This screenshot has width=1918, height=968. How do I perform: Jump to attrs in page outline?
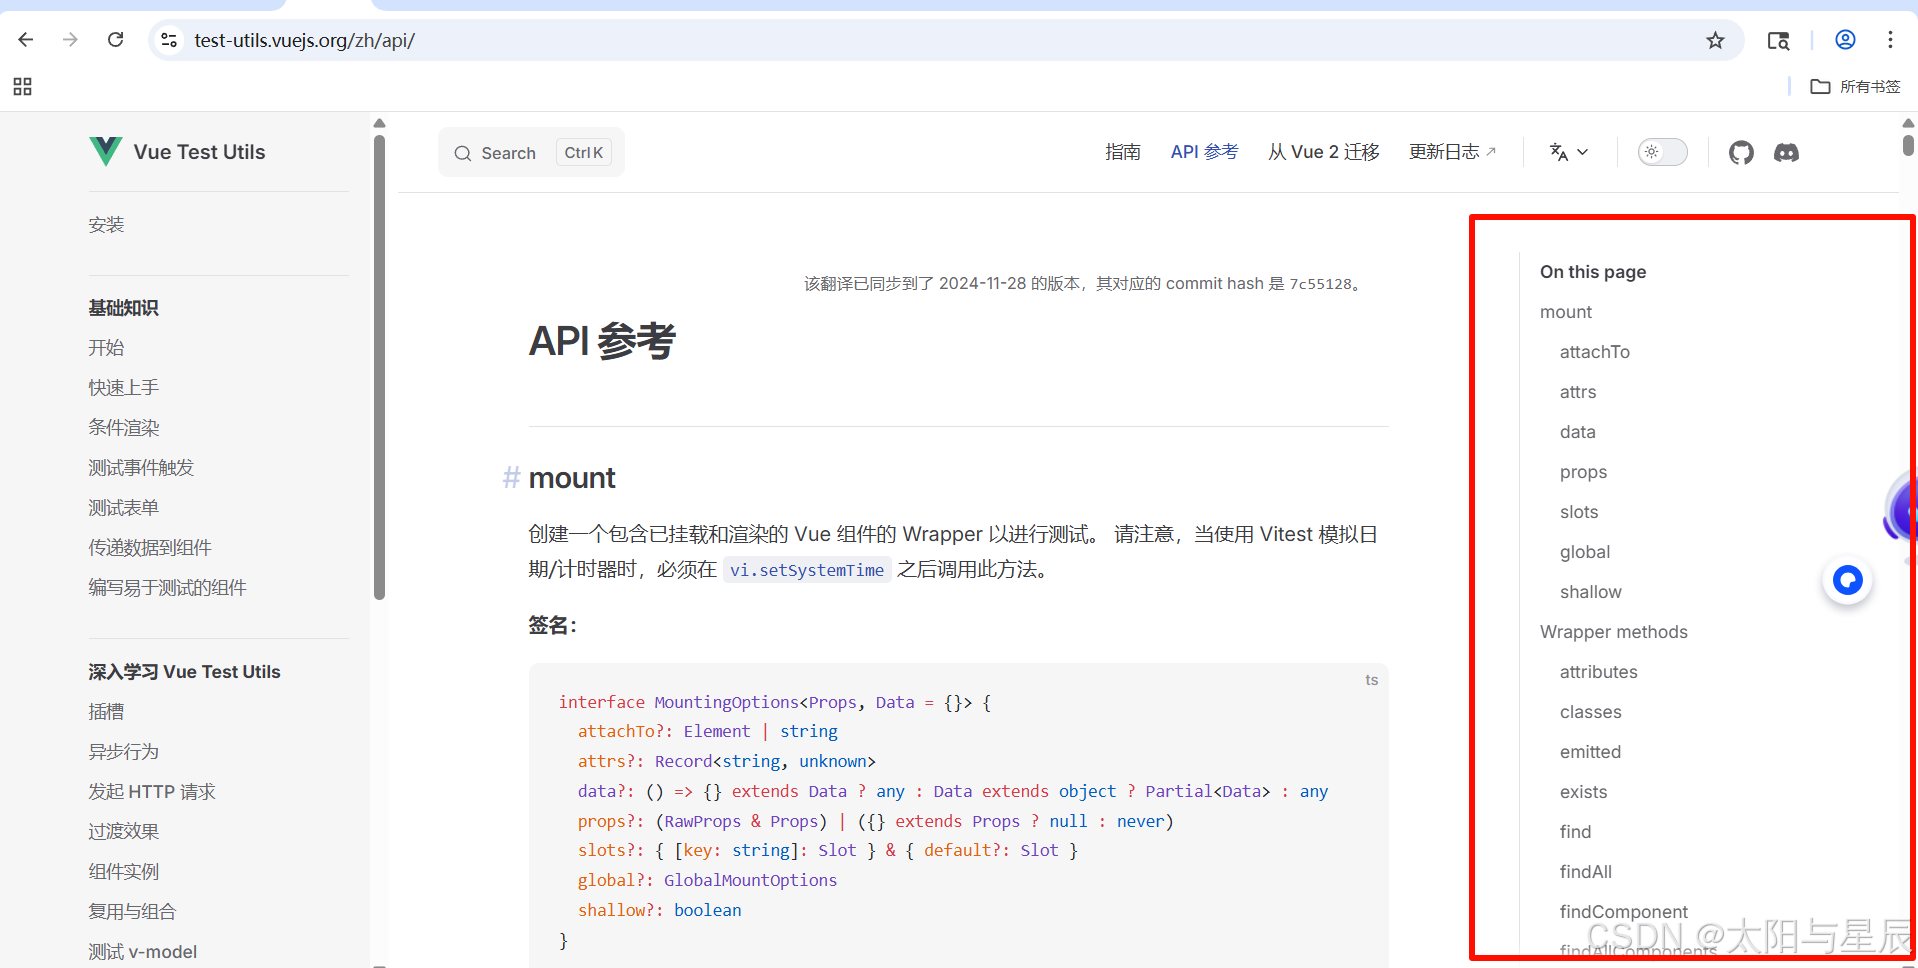(x=1578, y=392)
